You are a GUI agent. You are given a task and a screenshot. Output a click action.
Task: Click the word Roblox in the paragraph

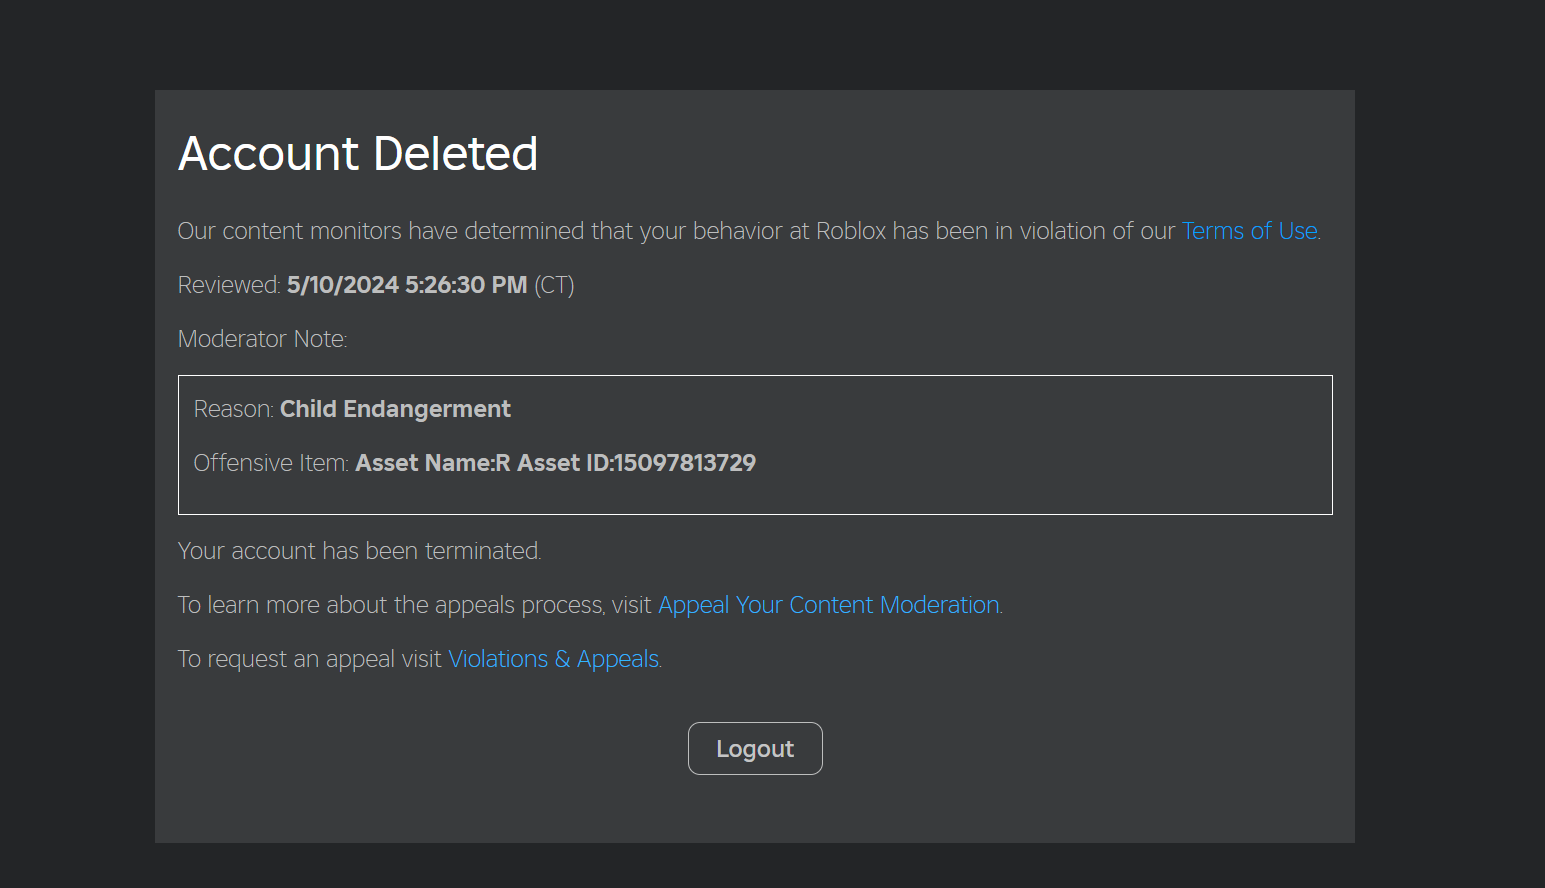851,231
